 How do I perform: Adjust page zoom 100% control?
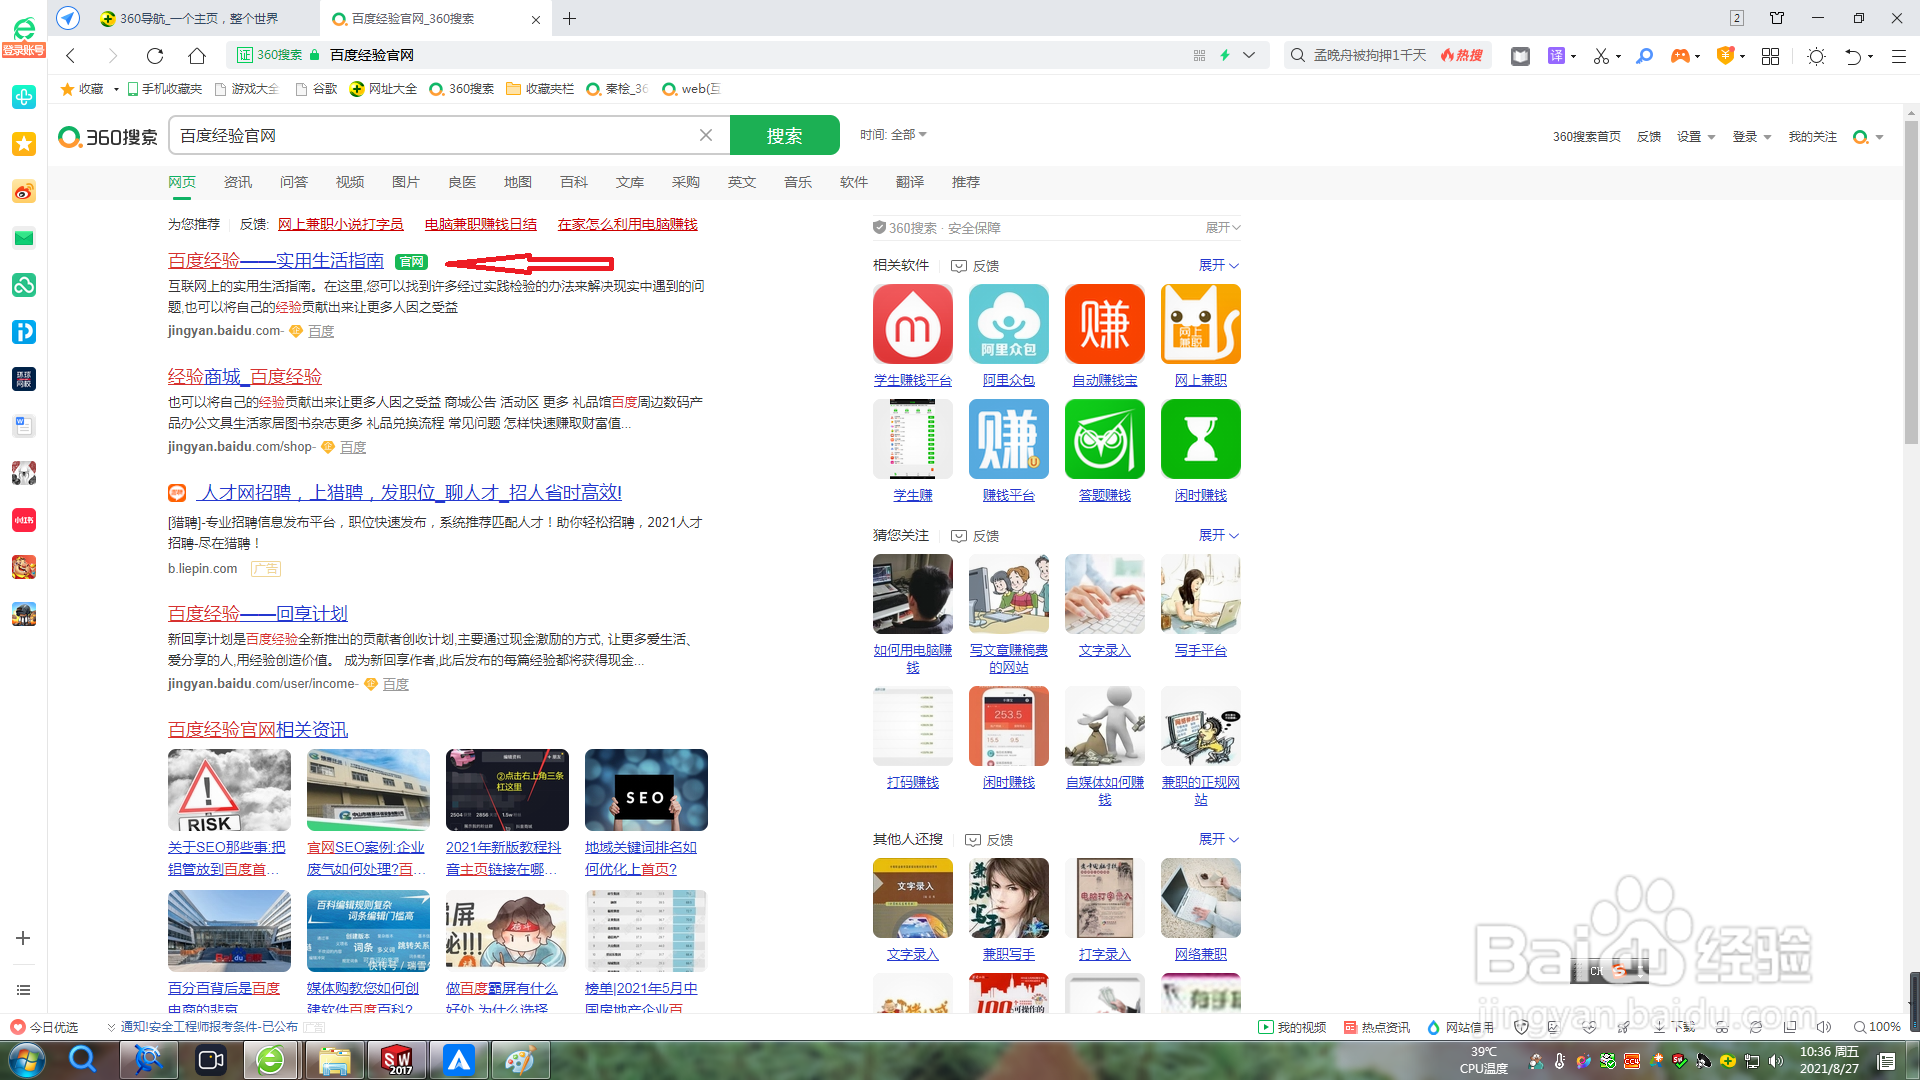point(1877,1027)
